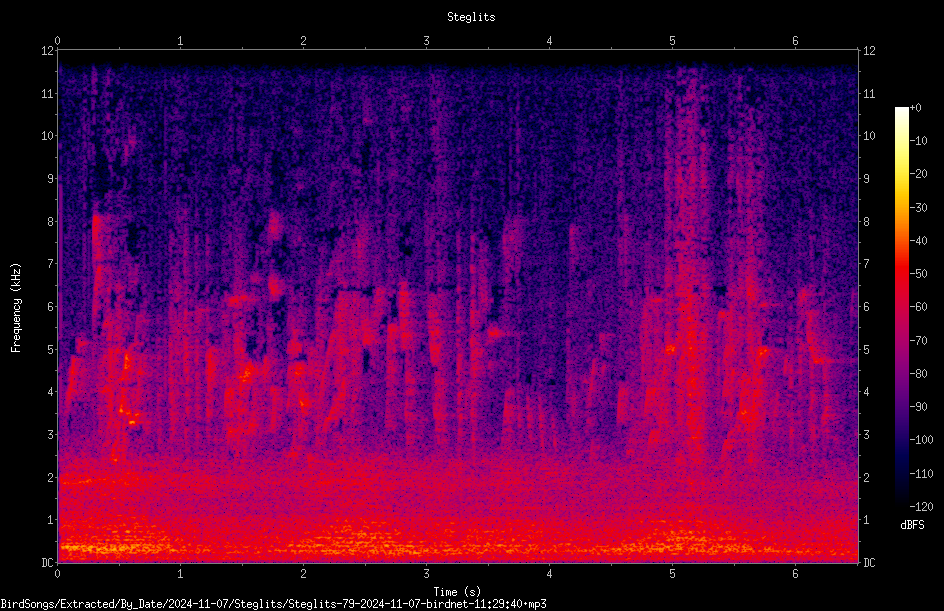Click the Steglits title text

[471, 17]
